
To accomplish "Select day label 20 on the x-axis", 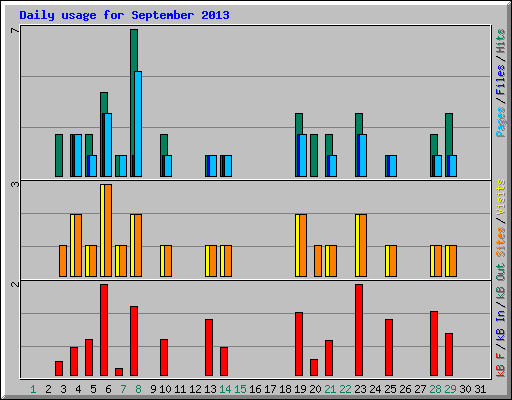I will point(315,389).
